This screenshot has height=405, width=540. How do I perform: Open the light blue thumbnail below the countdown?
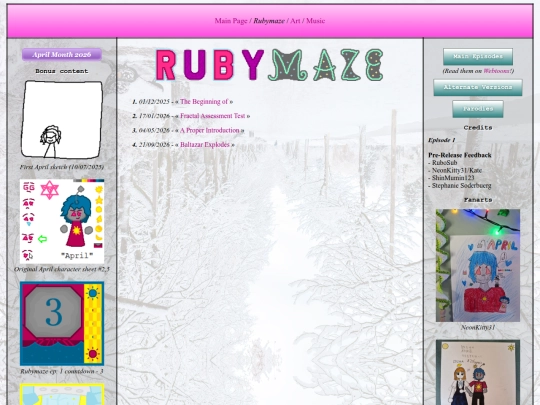coord(62,394)
